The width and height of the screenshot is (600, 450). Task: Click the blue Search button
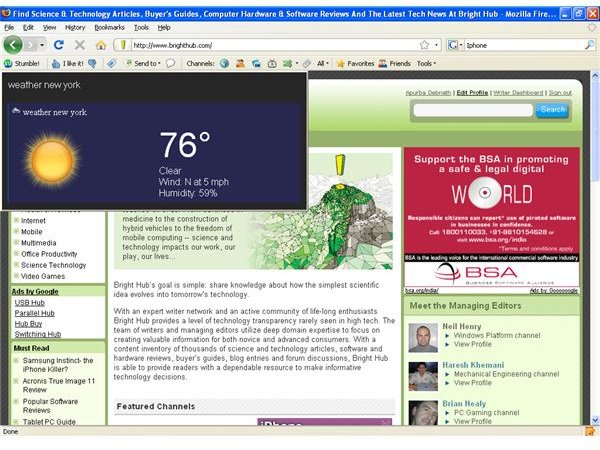pos(552,110)
